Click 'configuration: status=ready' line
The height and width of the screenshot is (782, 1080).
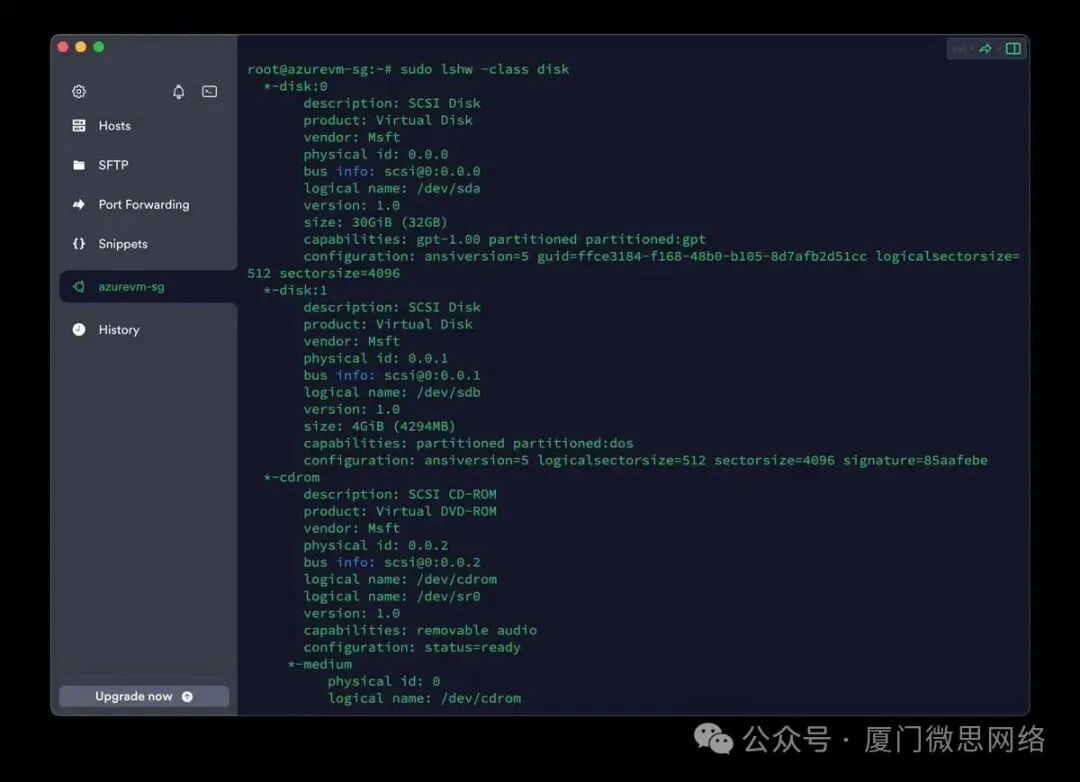(412, 647)
